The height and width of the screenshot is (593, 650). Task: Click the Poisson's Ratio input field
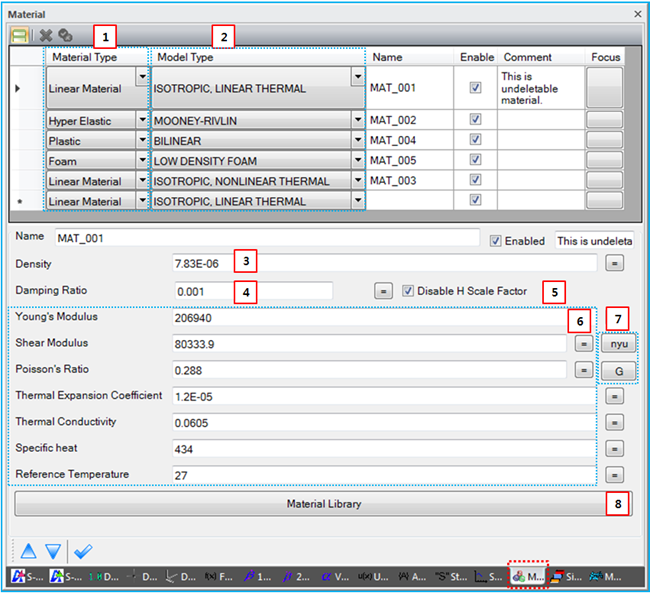click(369, 370)
